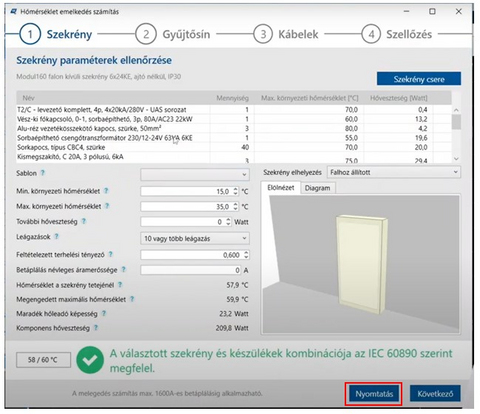Click the Nyomtatás button
Screen dimensions: 480x414
(x=374, y=394)
